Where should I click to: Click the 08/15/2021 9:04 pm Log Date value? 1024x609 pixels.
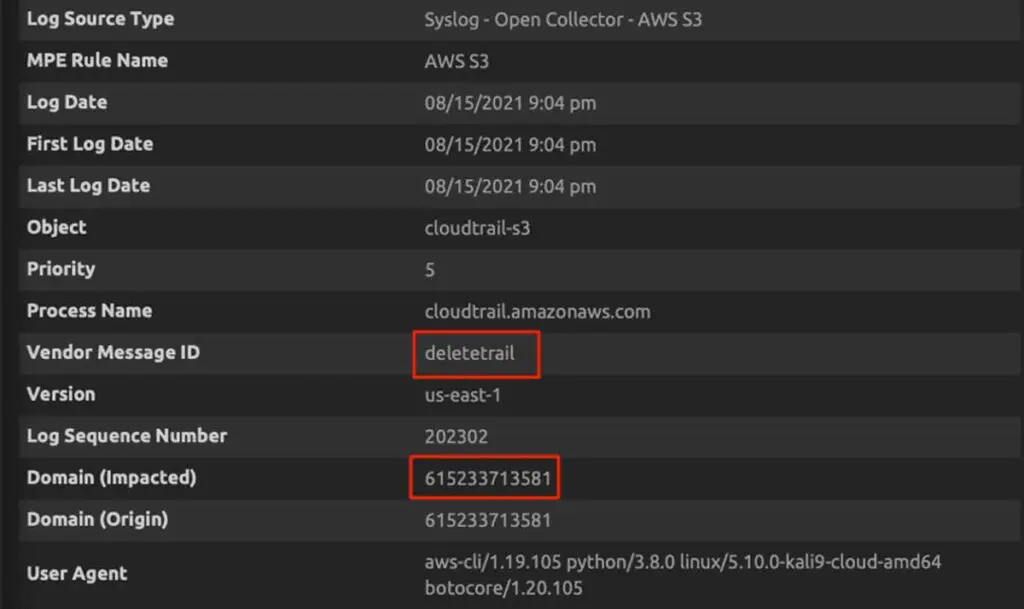pos(508,102)
